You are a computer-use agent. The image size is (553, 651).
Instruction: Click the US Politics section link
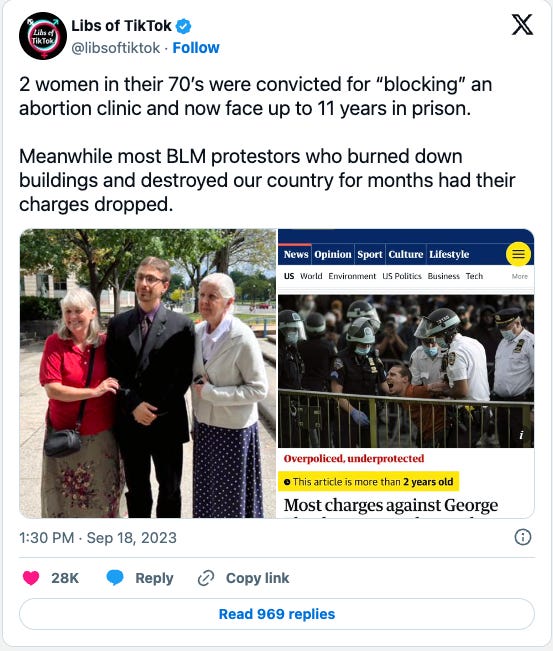pyautogui.click(x=402, y=276)
